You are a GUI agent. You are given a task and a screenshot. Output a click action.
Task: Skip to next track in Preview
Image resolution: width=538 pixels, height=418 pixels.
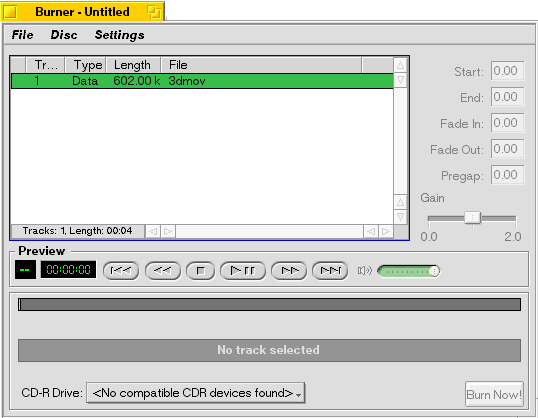point(330,271)
